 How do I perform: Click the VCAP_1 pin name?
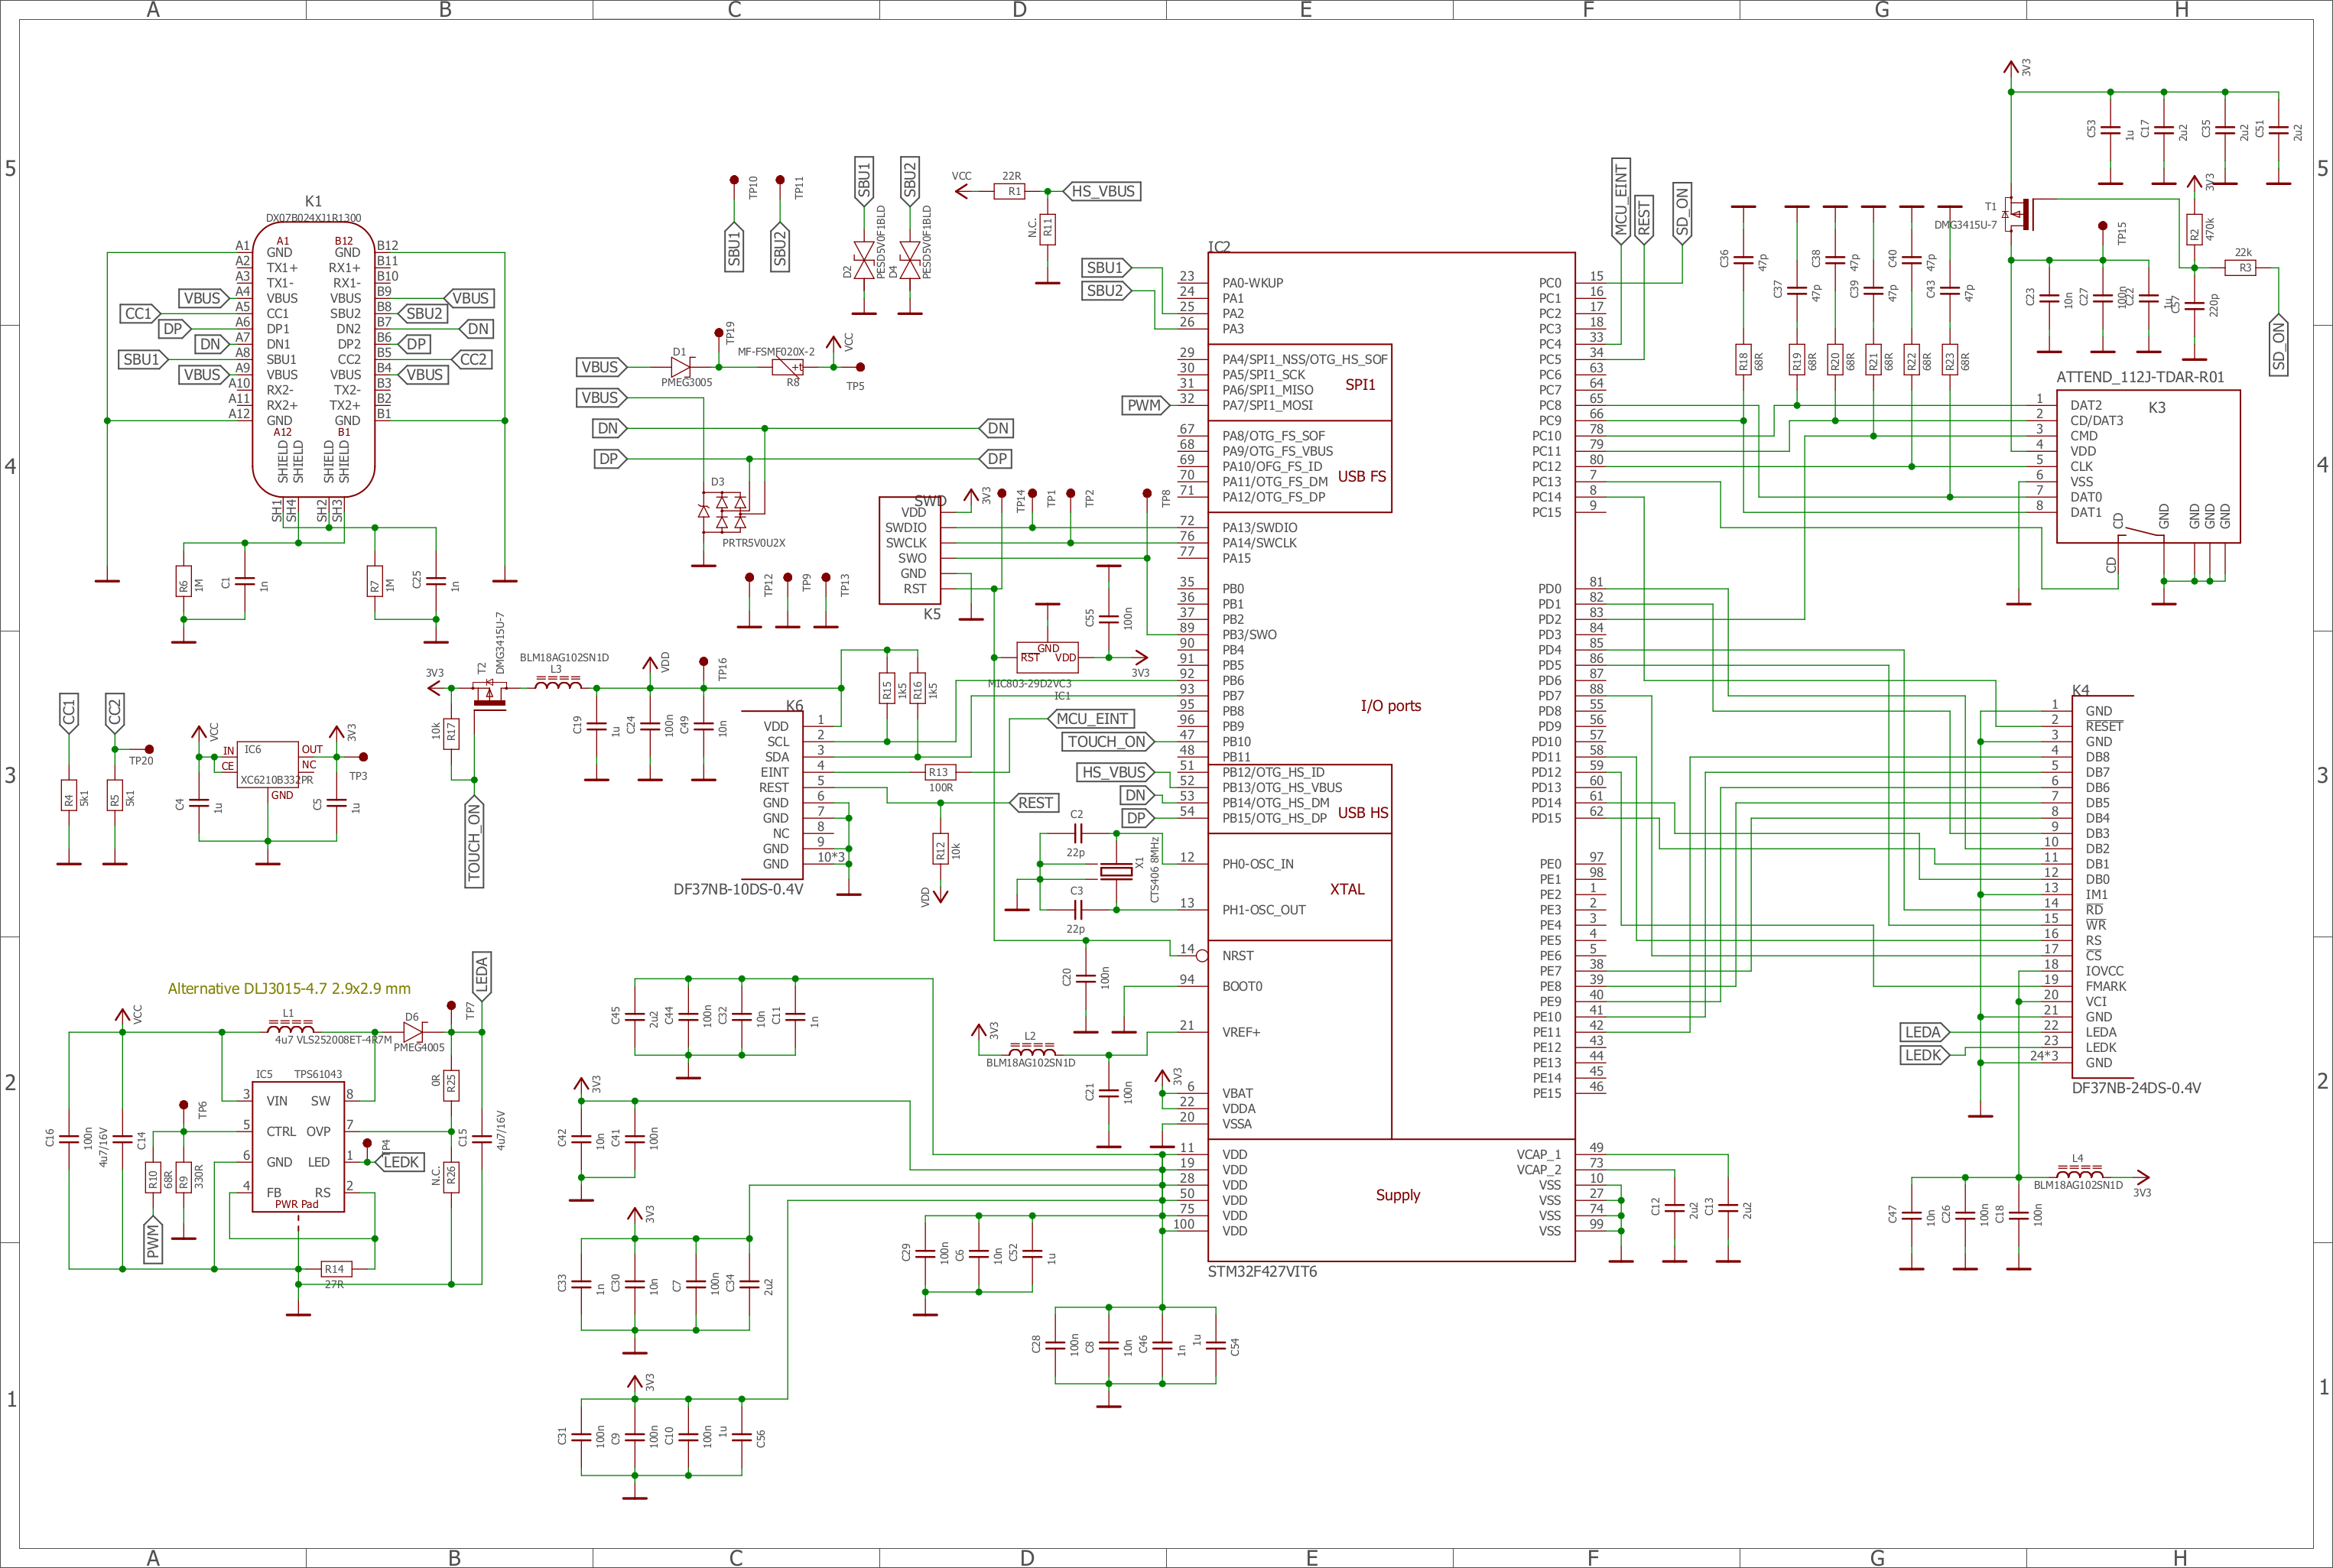click(x=1538, y=1154)
